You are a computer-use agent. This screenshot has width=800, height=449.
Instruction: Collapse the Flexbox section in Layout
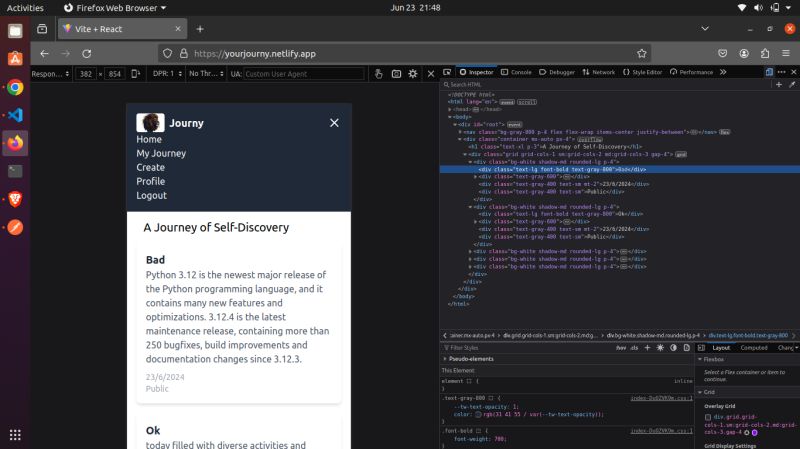click(700, 359)
